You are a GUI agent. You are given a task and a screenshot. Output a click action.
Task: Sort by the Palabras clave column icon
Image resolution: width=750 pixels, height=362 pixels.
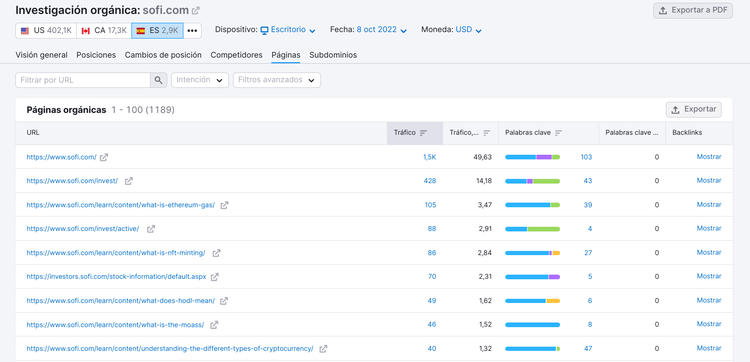pos(558,133)
